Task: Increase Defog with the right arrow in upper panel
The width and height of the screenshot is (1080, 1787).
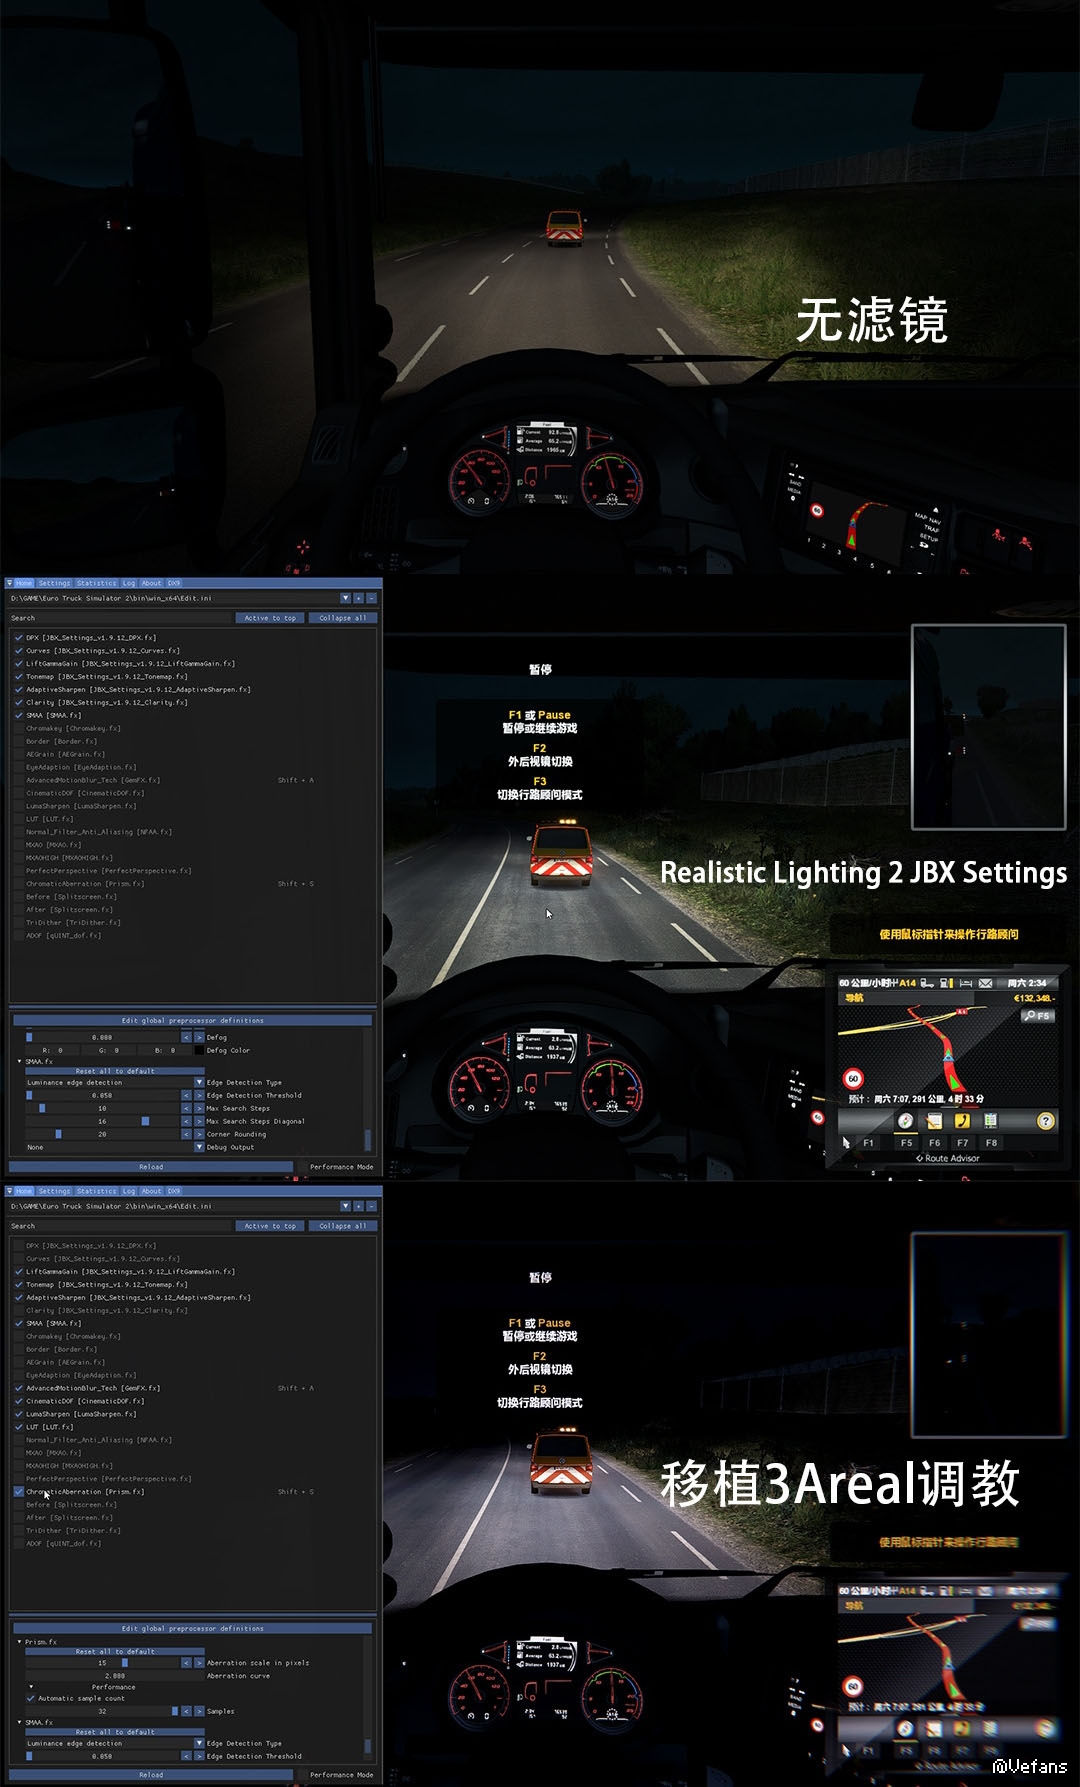Action: 199,1037
